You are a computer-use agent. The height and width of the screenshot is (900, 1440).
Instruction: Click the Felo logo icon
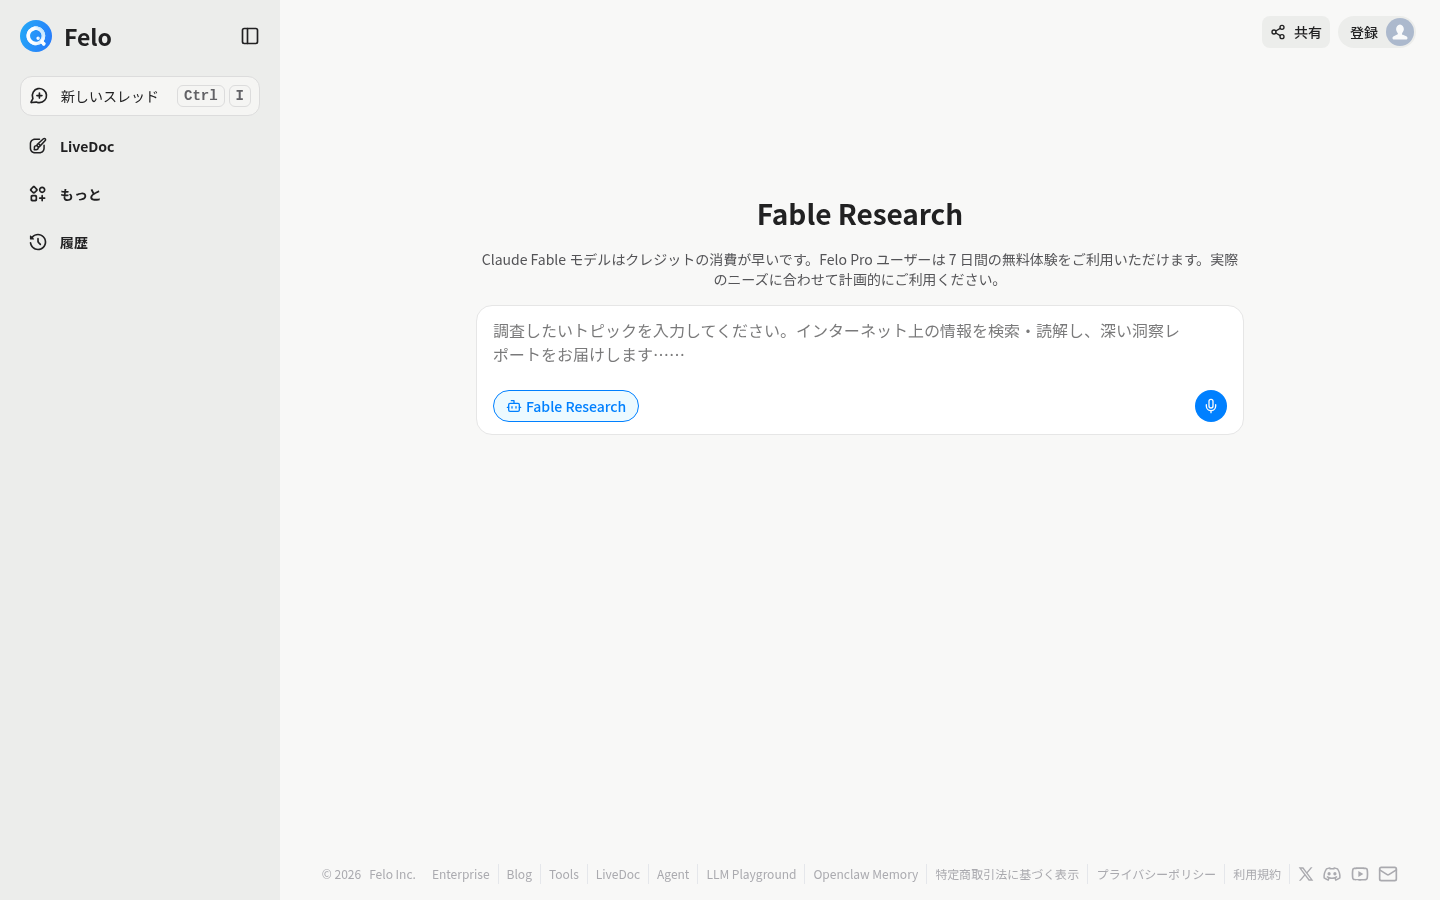tap(36, 36)
